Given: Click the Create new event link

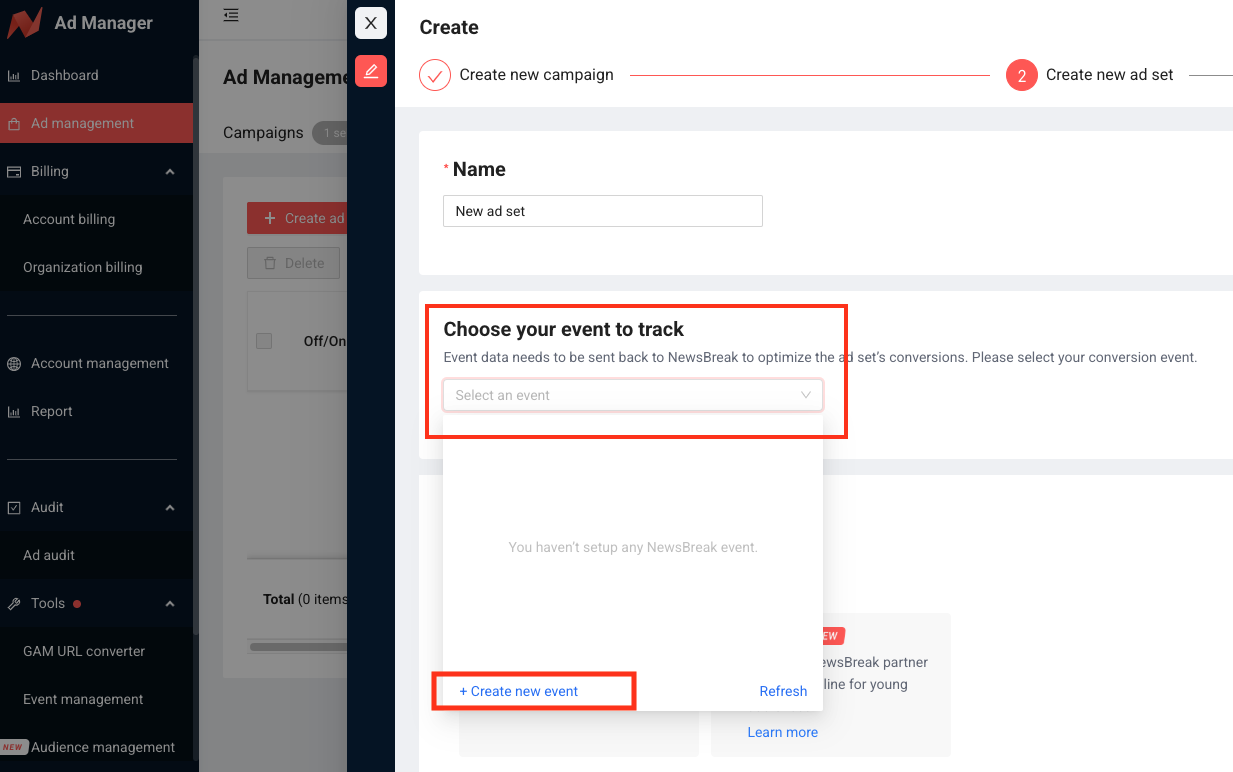Looking at the screenshot, I should [x=519, y=691].
